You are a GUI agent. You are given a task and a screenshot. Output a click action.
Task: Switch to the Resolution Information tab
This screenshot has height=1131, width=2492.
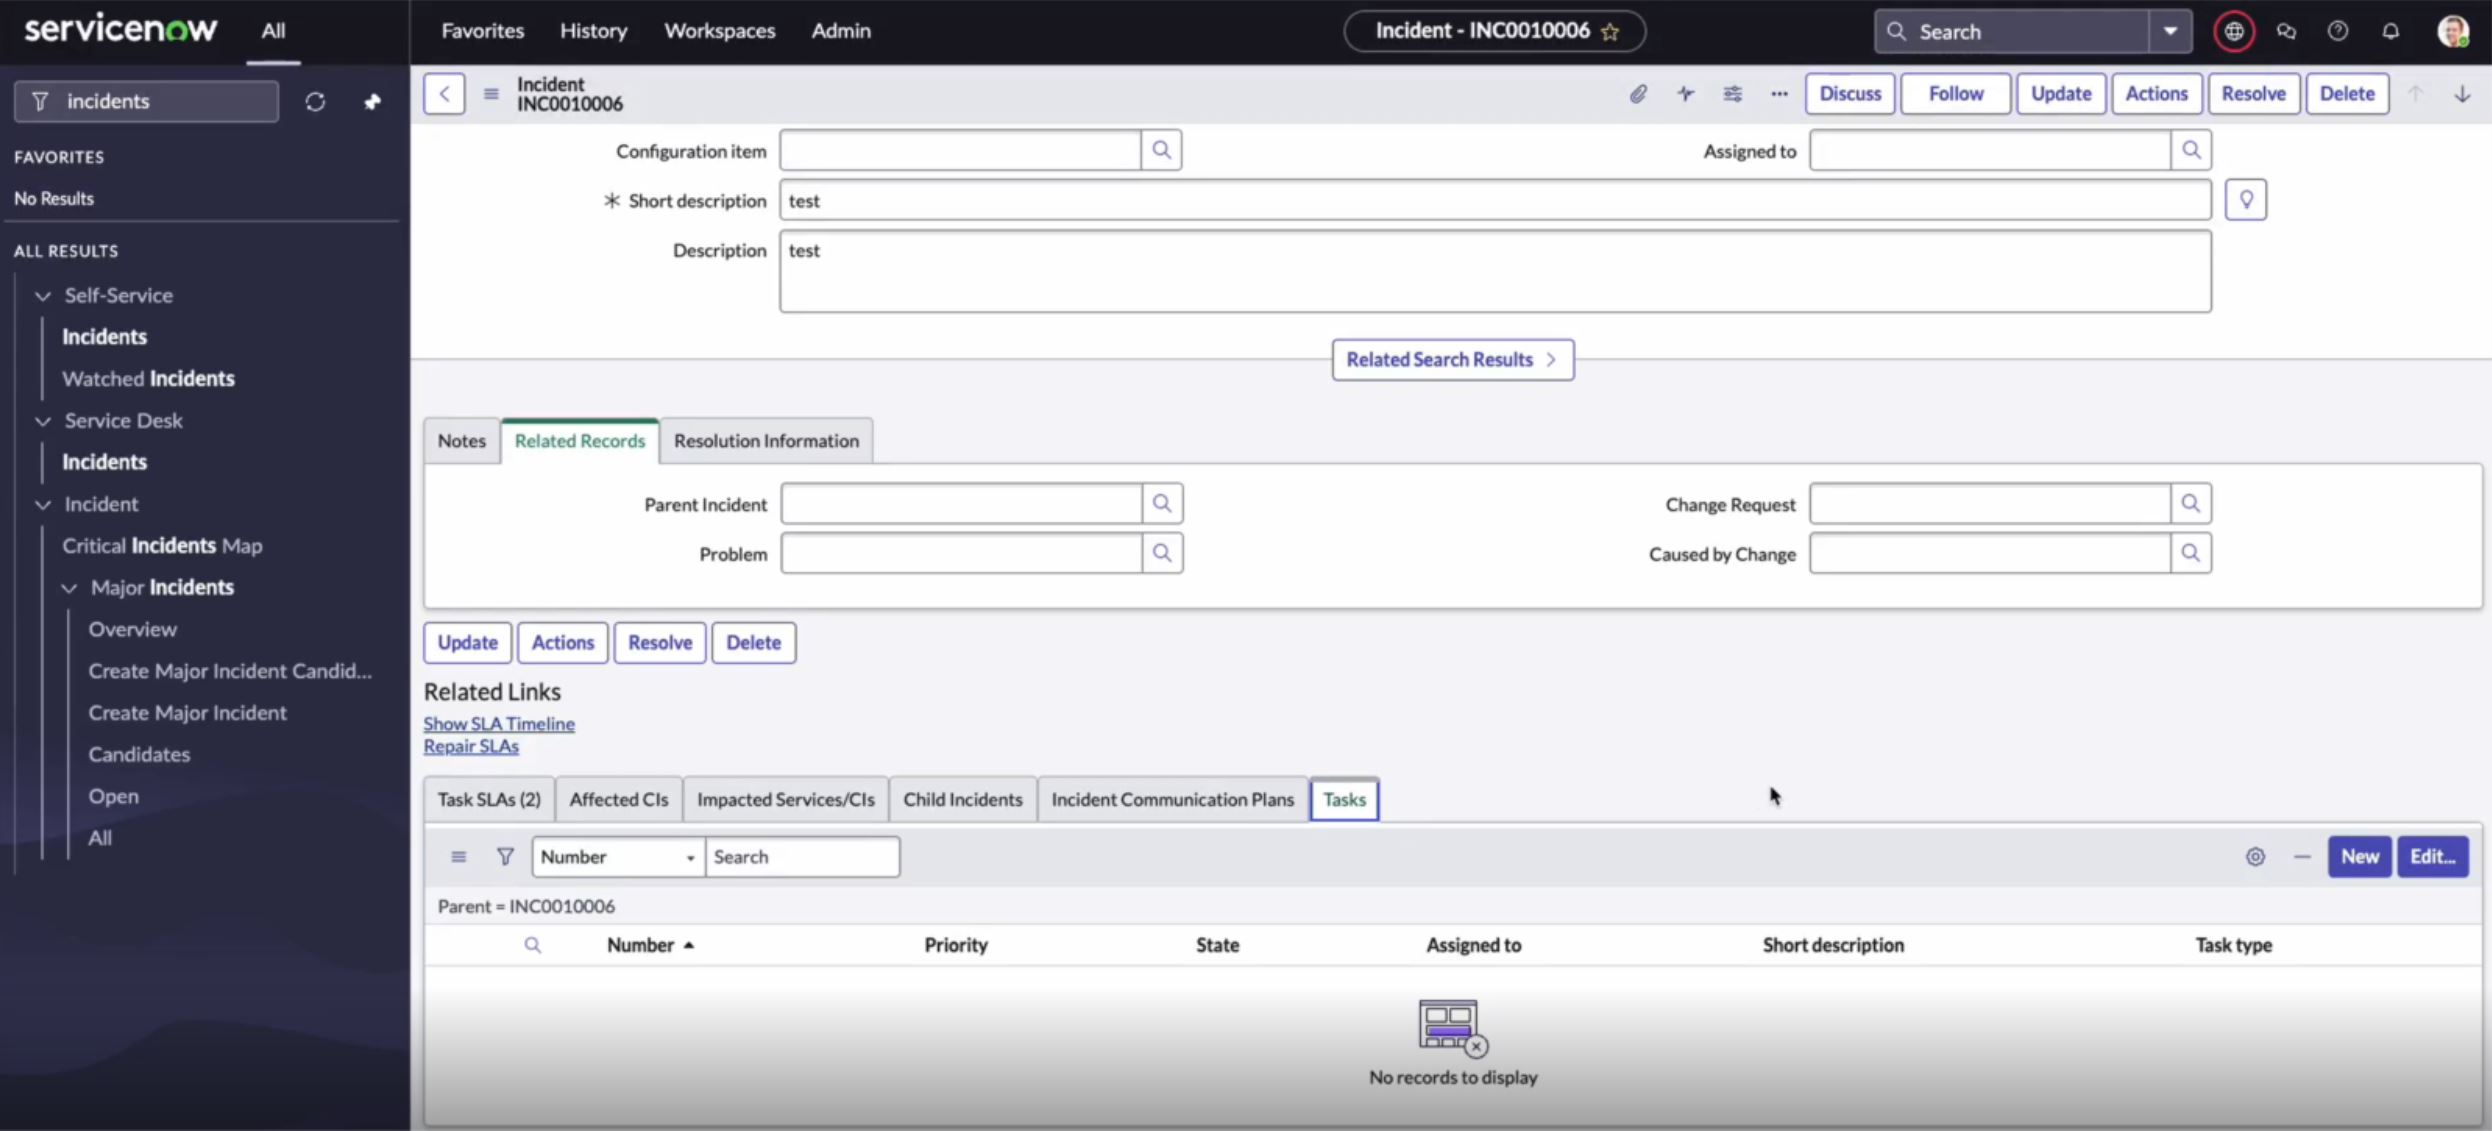pyautogui.click(x=766, y=441)
